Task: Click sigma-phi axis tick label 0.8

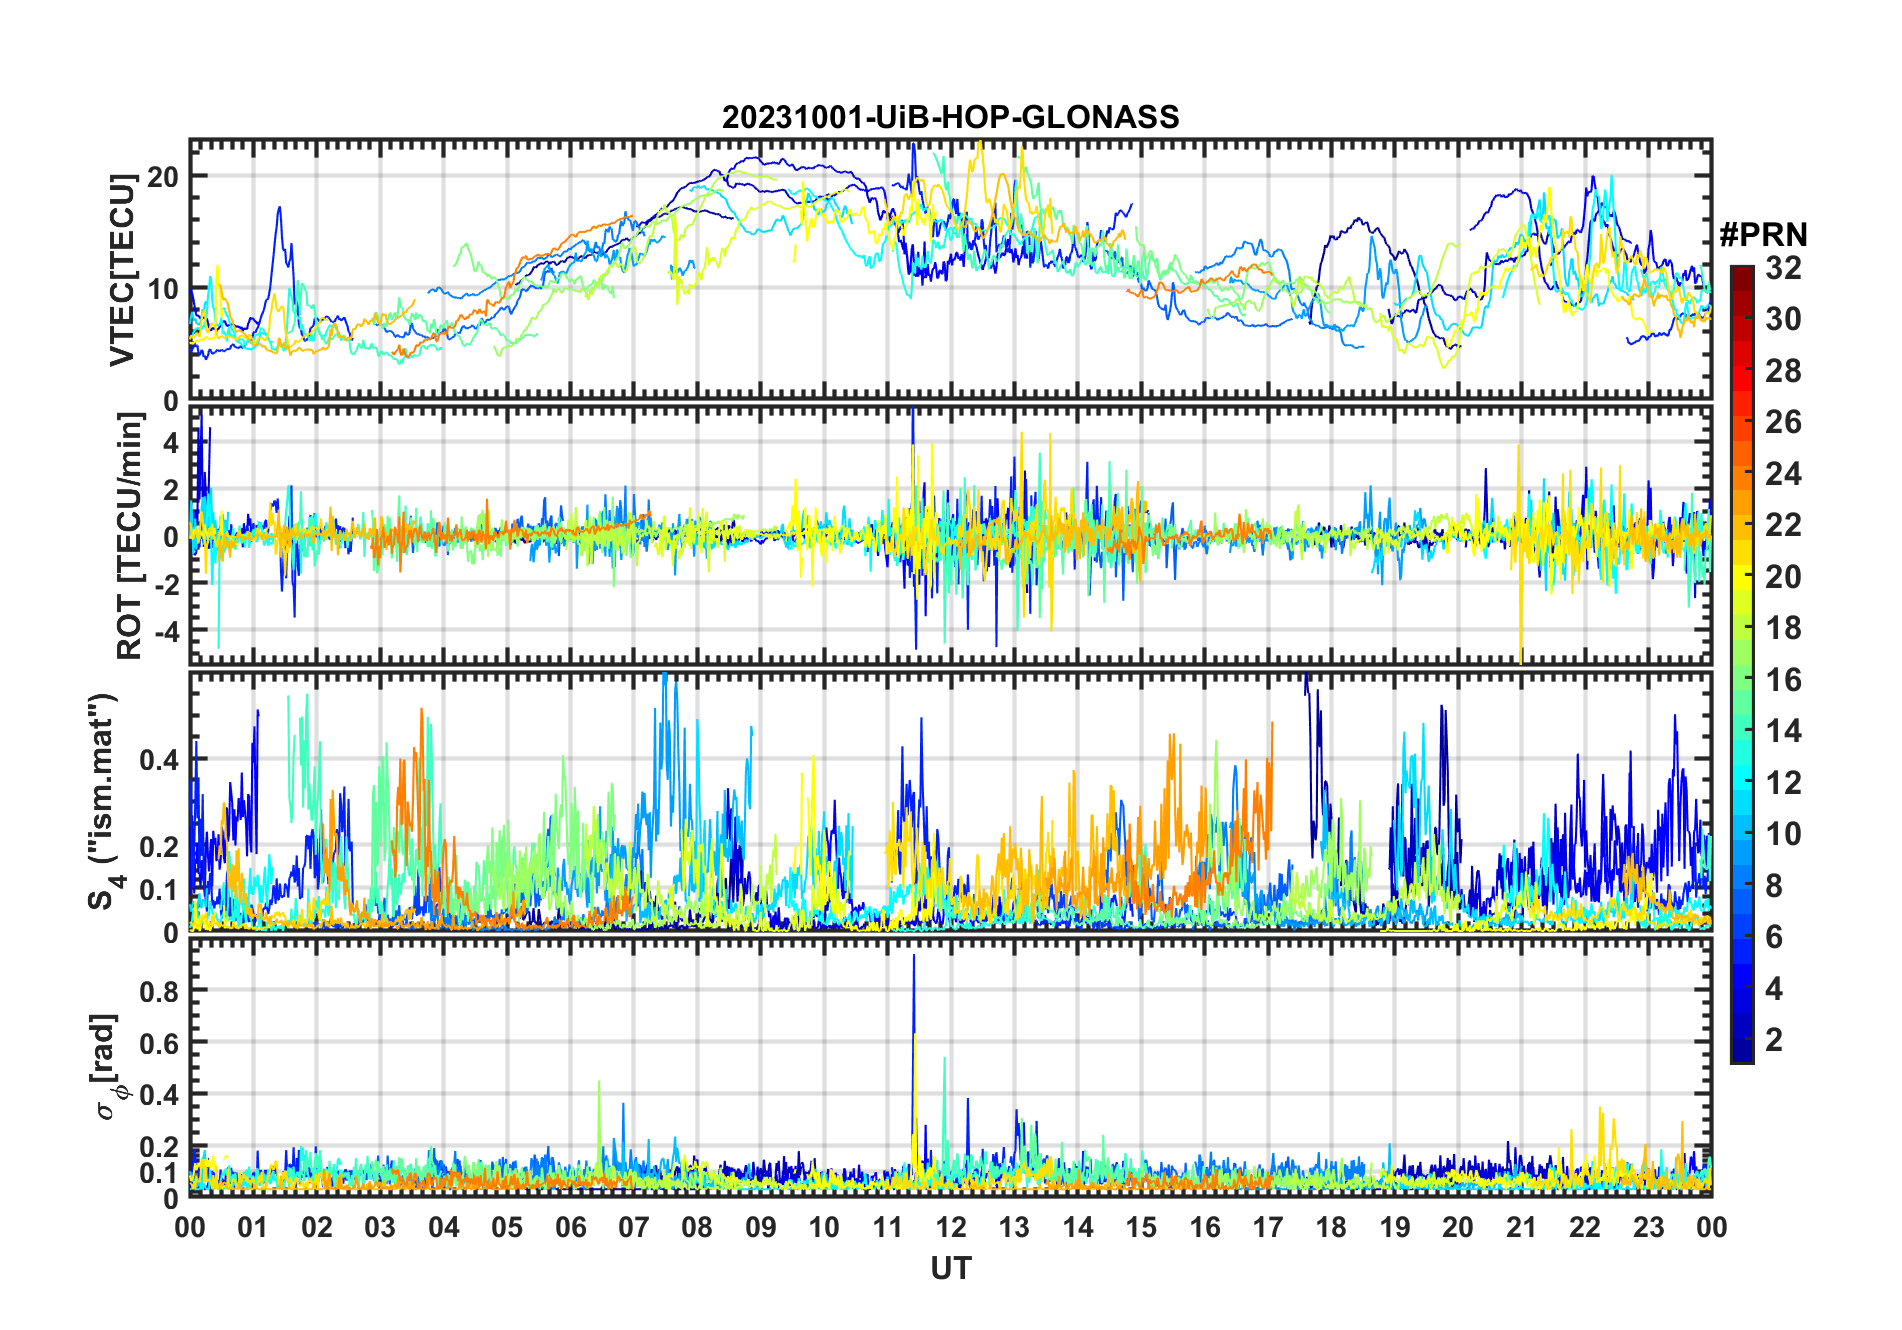Action: point(159,991)
